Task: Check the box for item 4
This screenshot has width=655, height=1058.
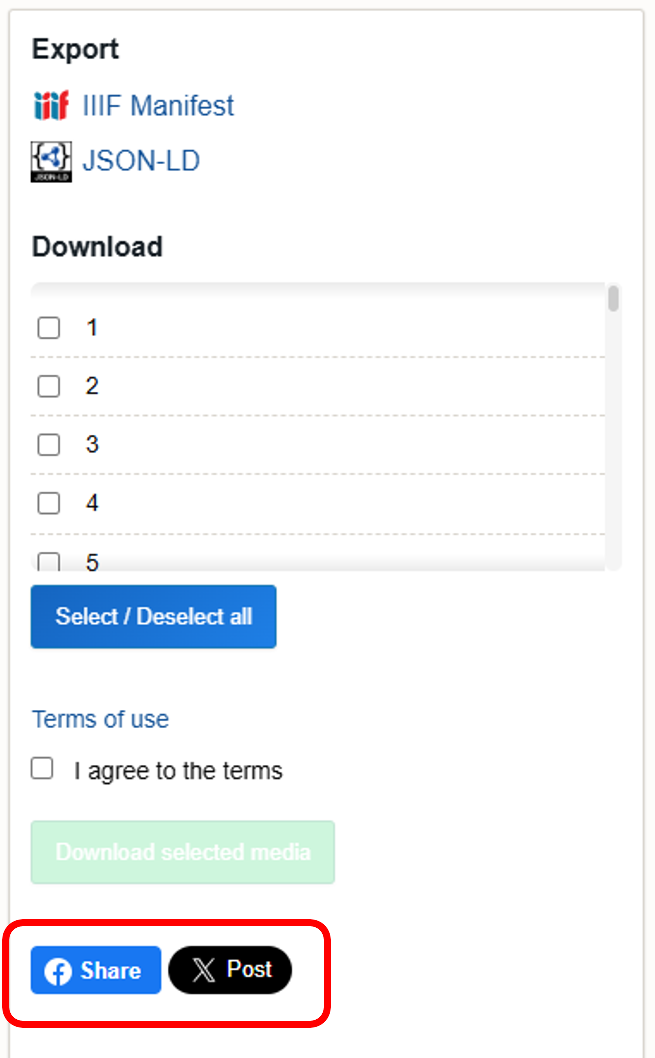Action: [48, 503]
